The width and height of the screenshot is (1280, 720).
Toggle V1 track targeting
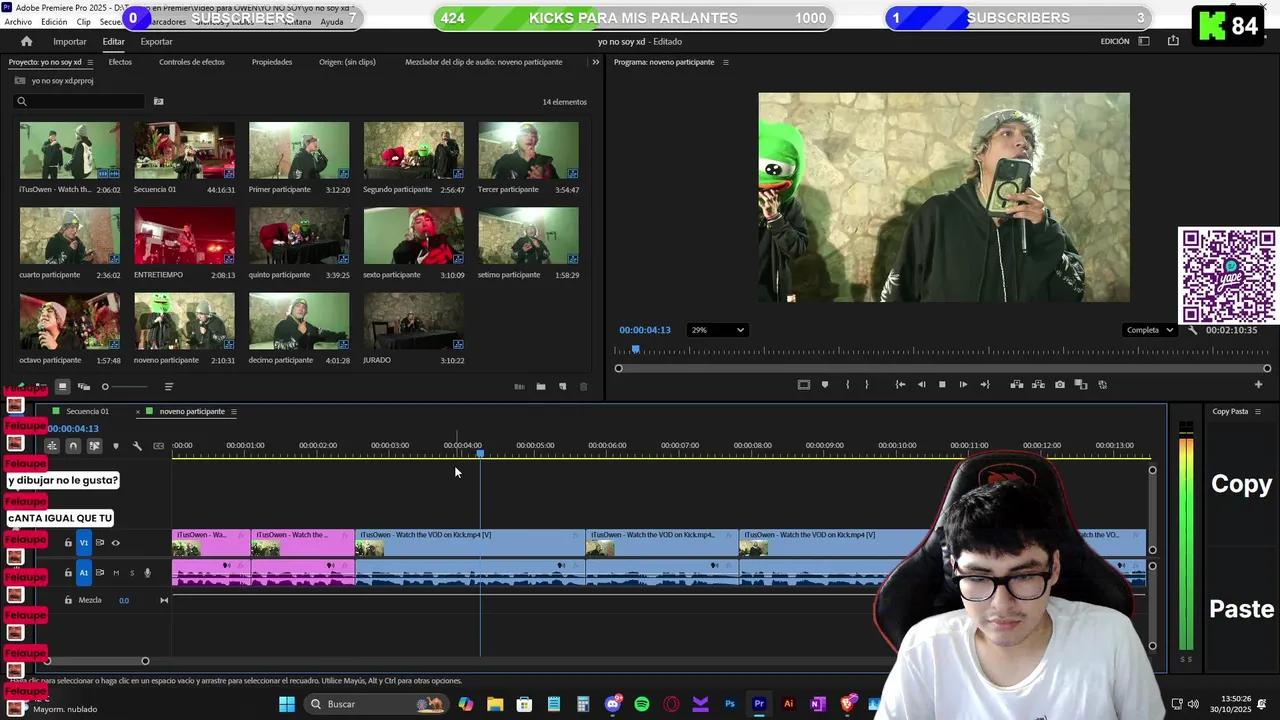[84, 543]
